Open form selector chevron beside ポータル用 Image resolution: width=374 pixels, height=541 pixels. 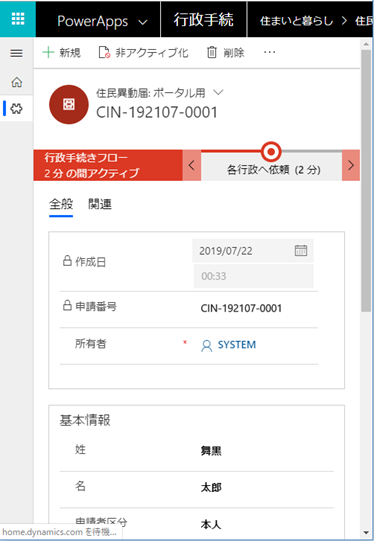tap(218, 92)
